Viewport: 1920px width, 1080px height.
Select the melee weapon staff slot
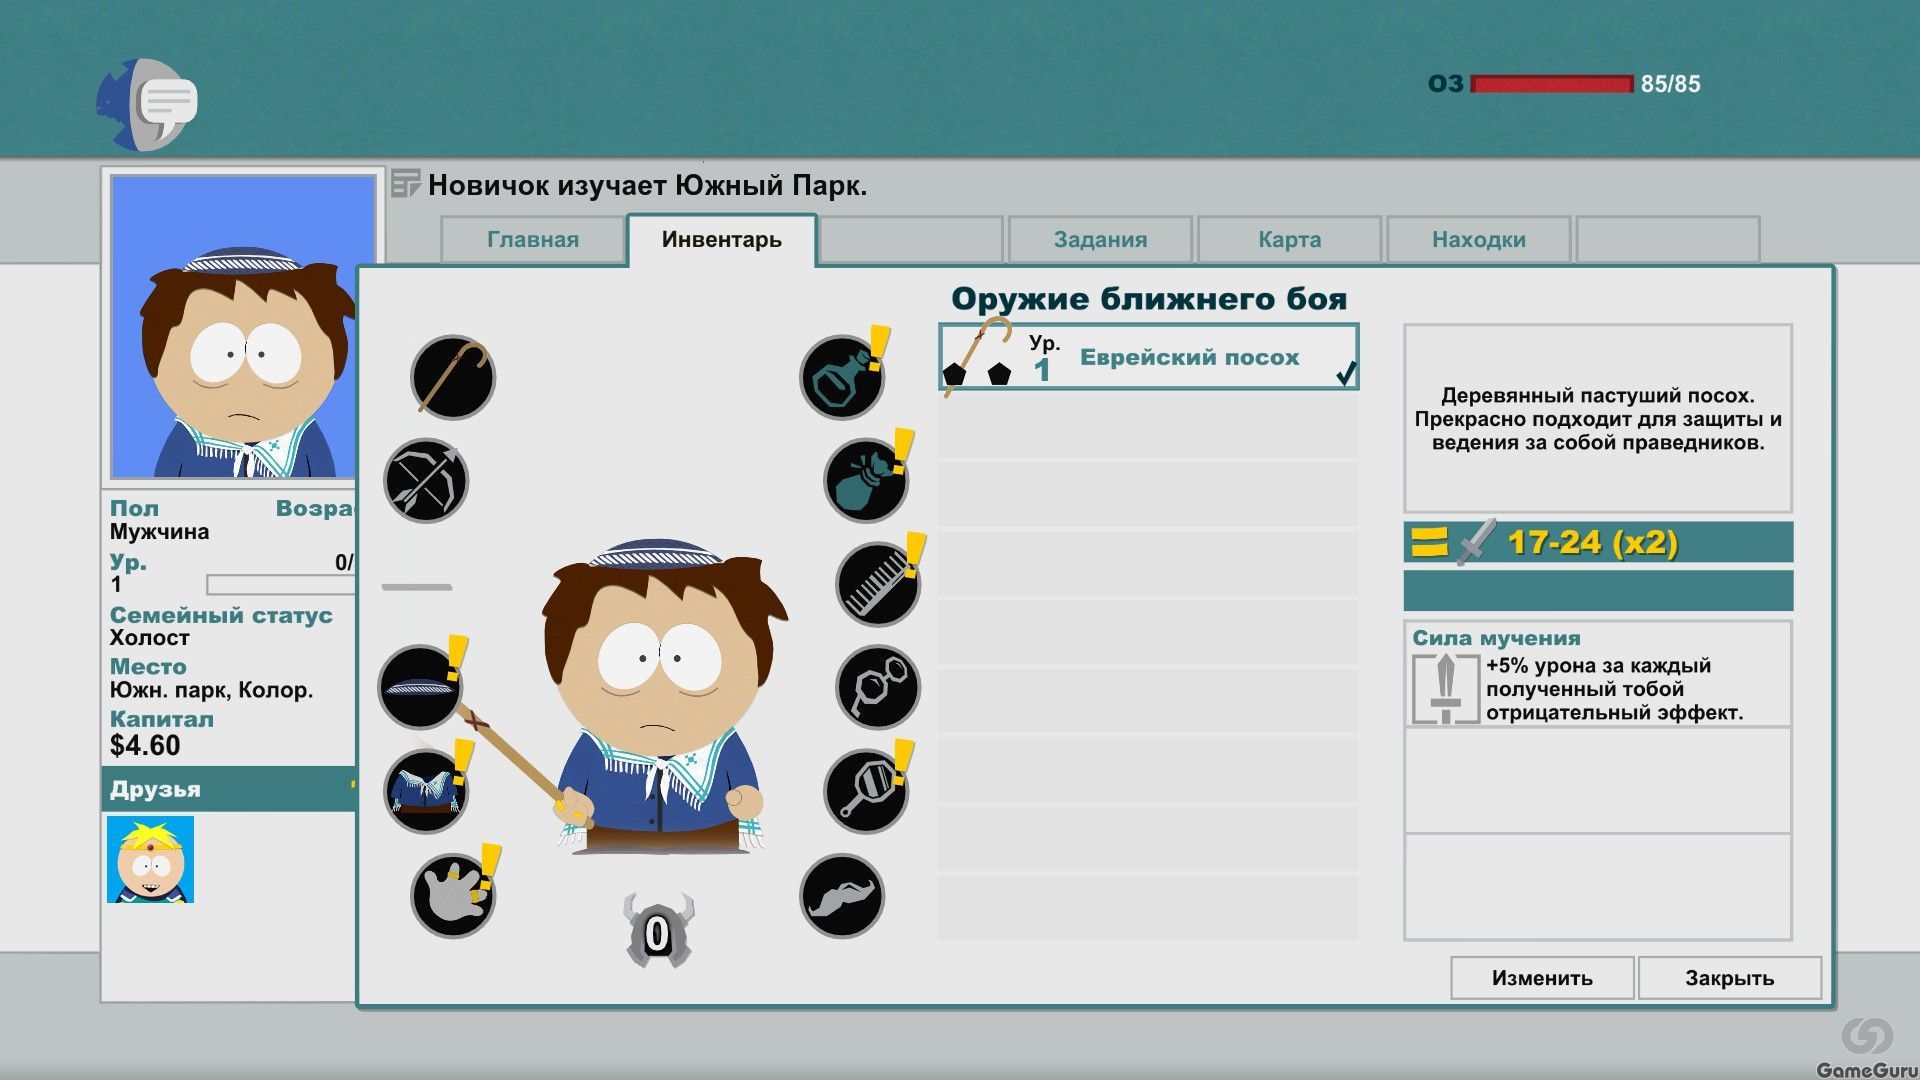pyautogui.click(x=453, y=377)
